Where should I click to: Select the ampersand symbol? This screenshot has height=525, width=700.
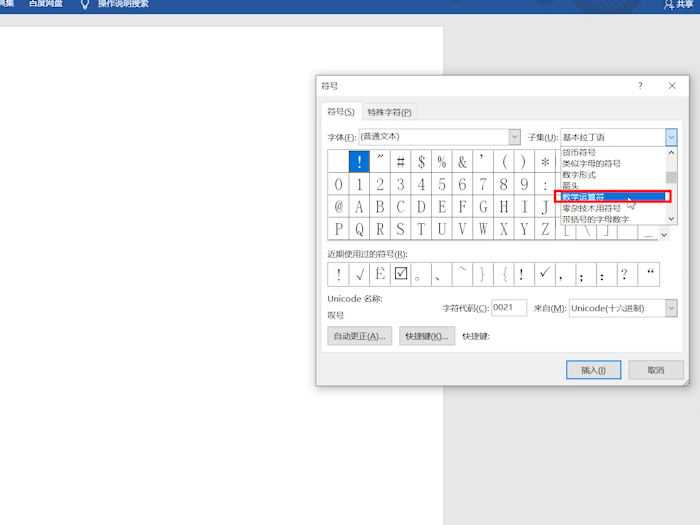tap(462, 161)
